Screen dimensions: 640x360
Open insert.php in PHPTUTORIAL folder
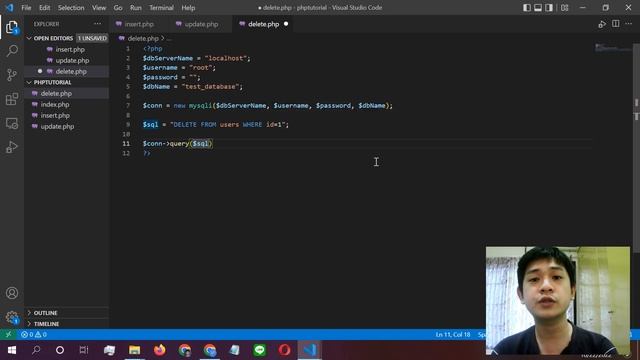[x=67, y=116]
